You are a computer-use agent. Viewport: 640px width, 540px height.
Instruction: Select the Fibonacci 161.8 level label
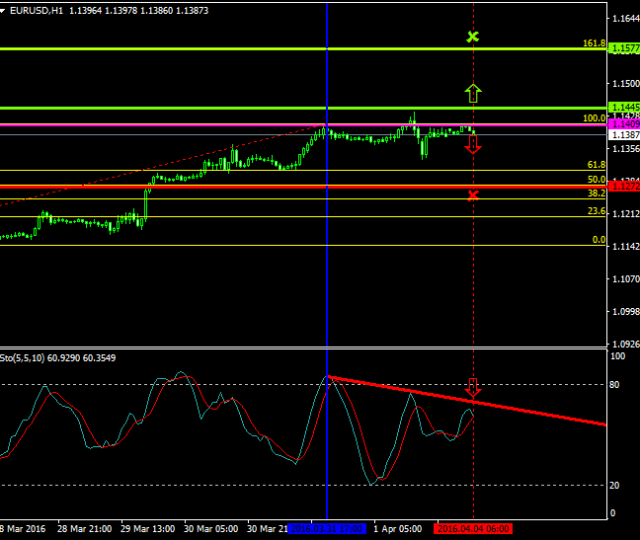(x=594, y=44)
